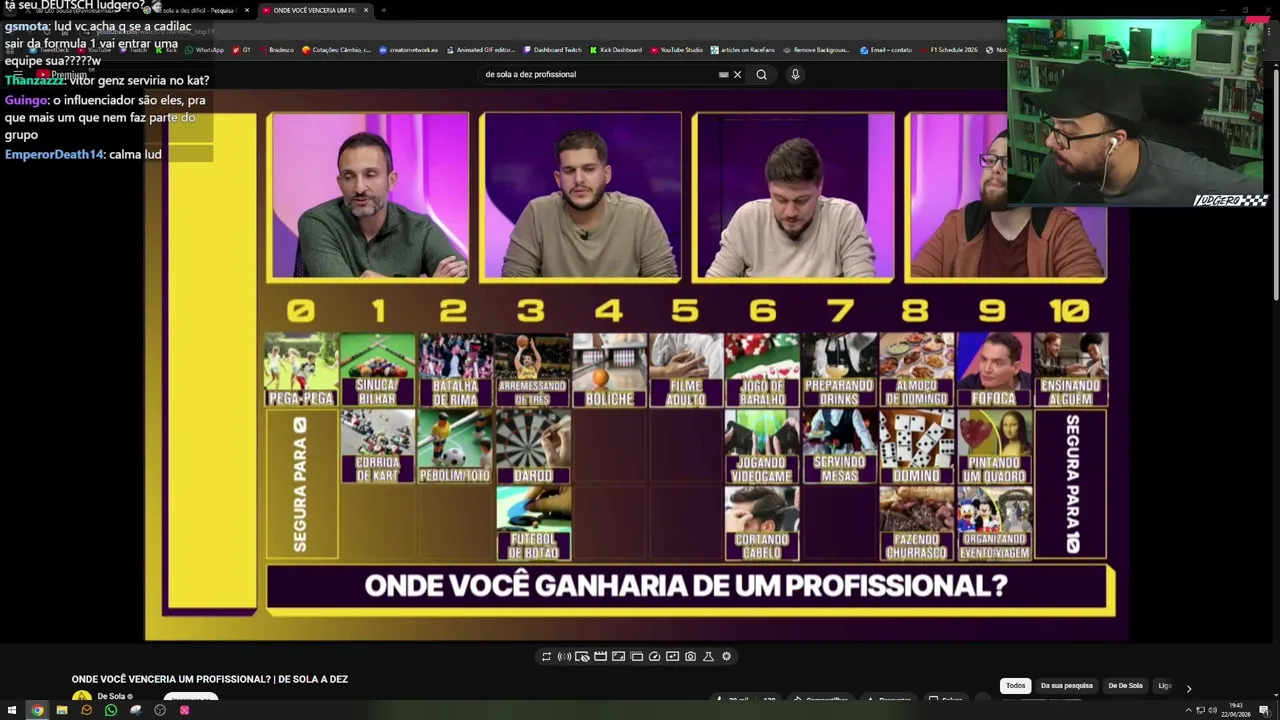Open a new browser tab with plus
Image resolution: width=1280 pixels, height=720 pixels.
pos(384,10)
